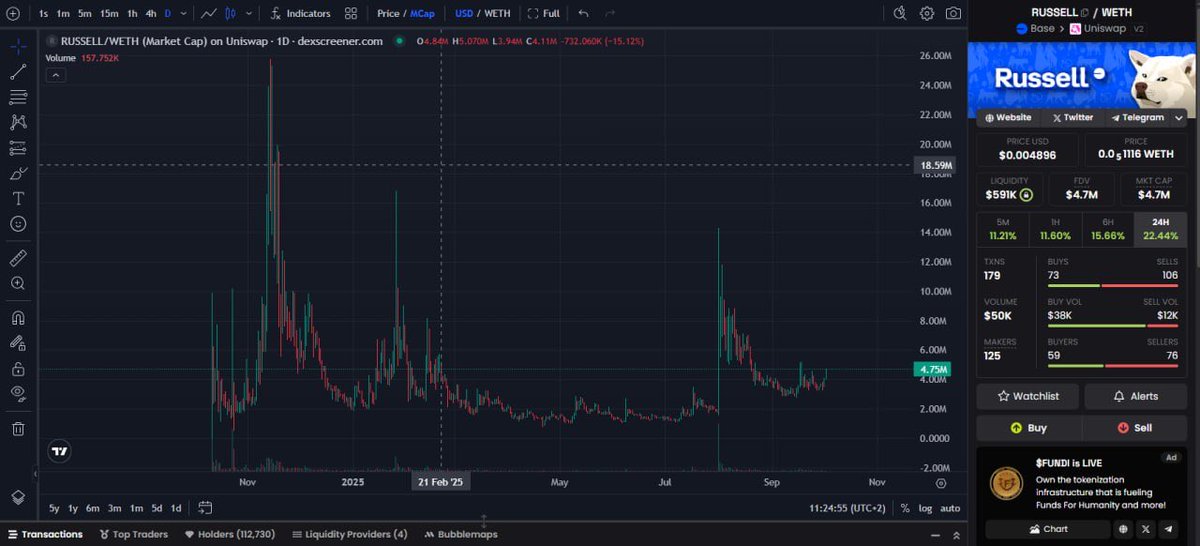Open the quick search icon

(900, 13)
